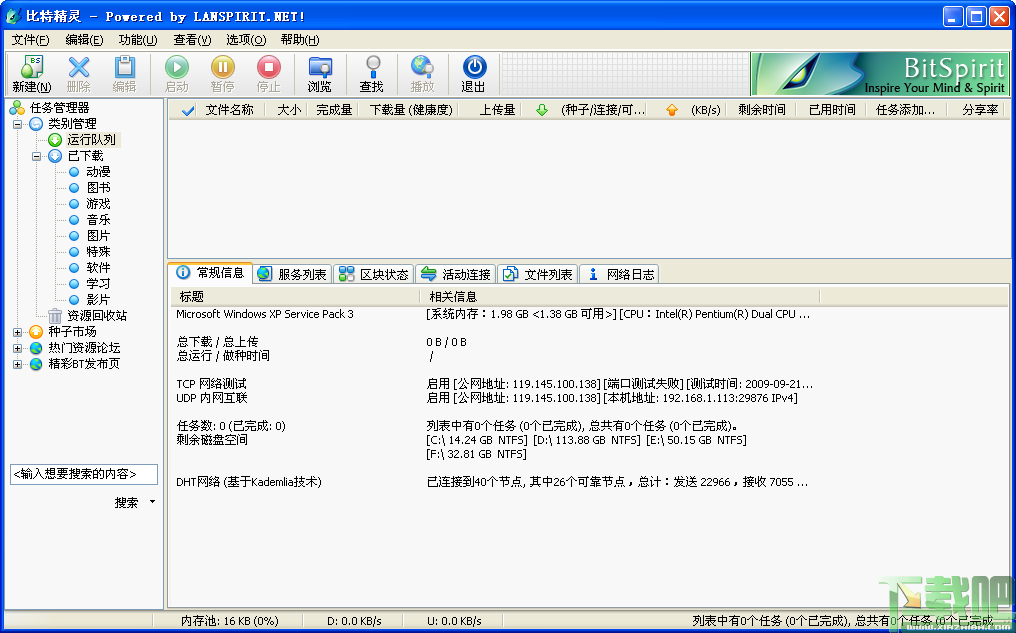
Task: Open the 文件(F) menu
Action: point(30,40)
